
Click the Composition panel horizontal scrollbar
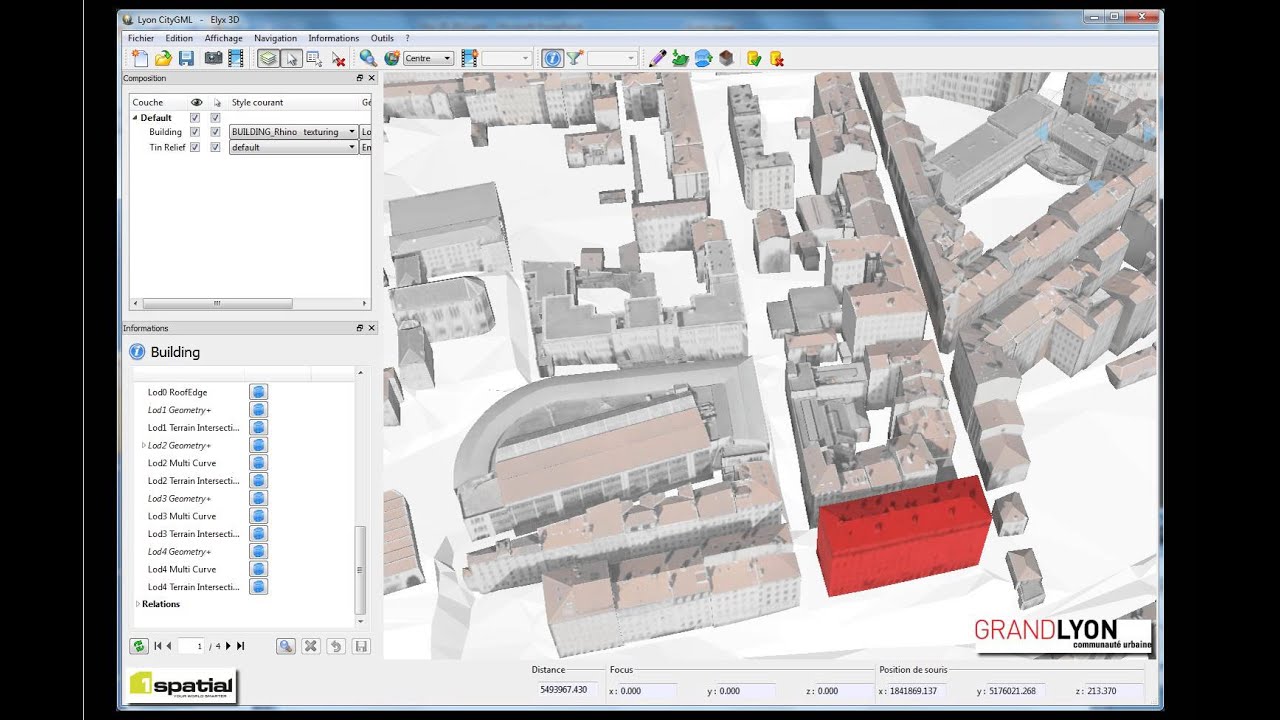point(217,304)
